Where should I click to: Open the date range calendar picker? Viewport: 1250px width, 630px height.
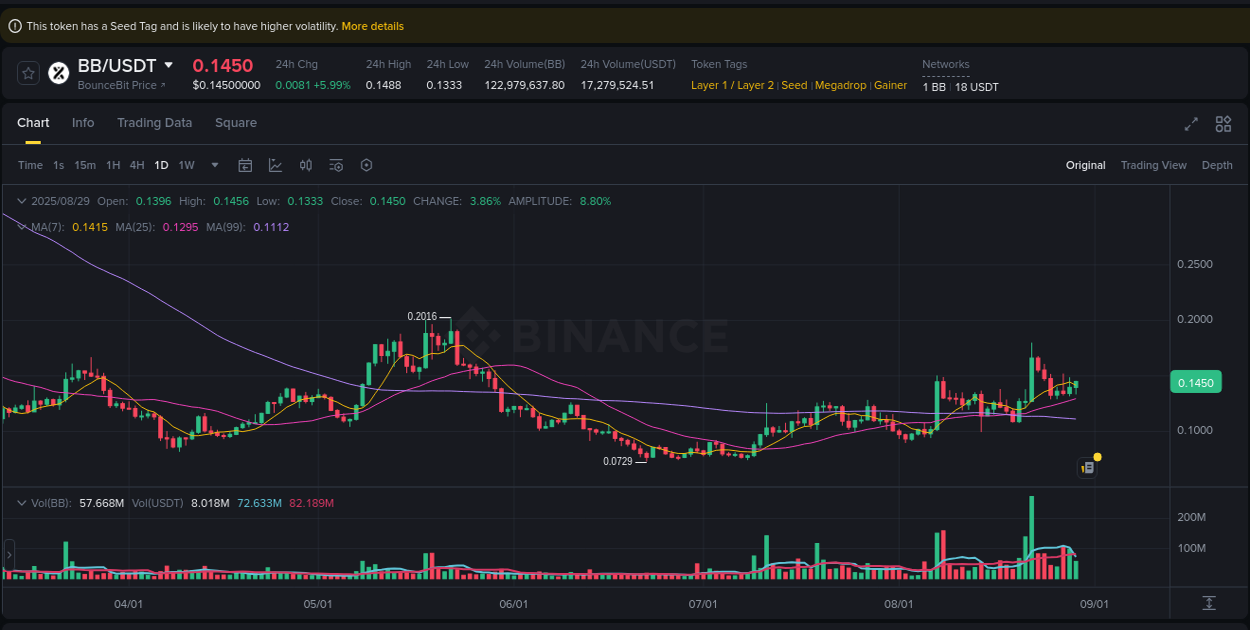[x=245, y=165]
